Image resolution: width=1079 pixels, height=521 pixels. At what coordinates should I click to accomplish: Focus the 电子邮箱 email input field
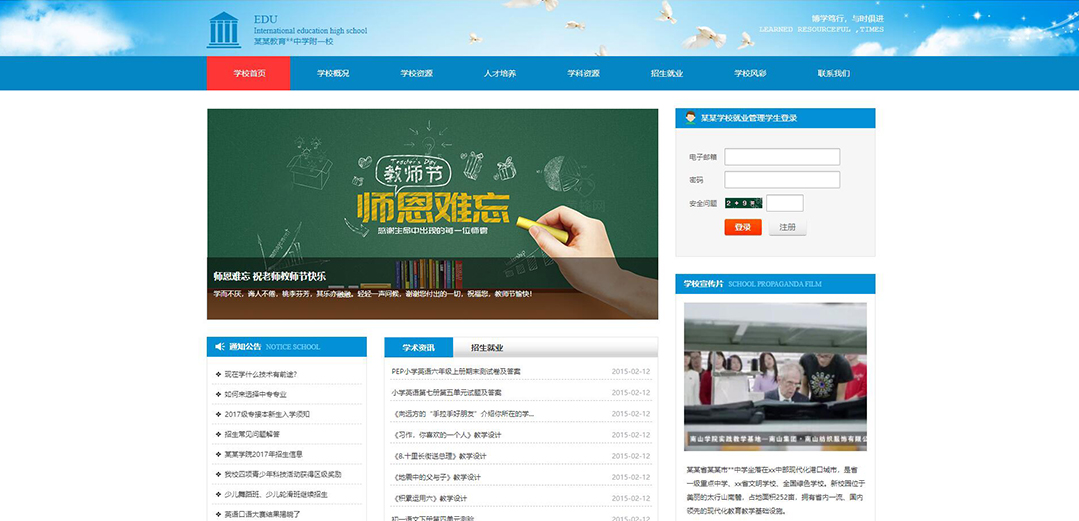coord(782,157)
